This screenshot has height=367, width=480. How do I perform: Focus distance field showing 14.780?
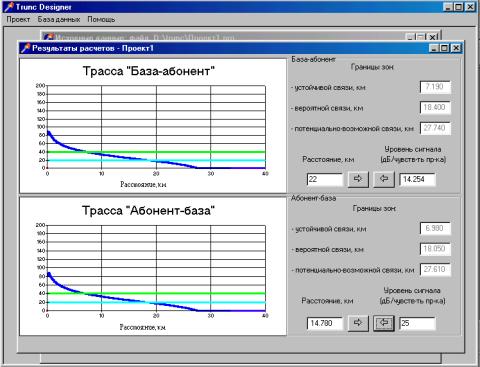click(324, 323)
